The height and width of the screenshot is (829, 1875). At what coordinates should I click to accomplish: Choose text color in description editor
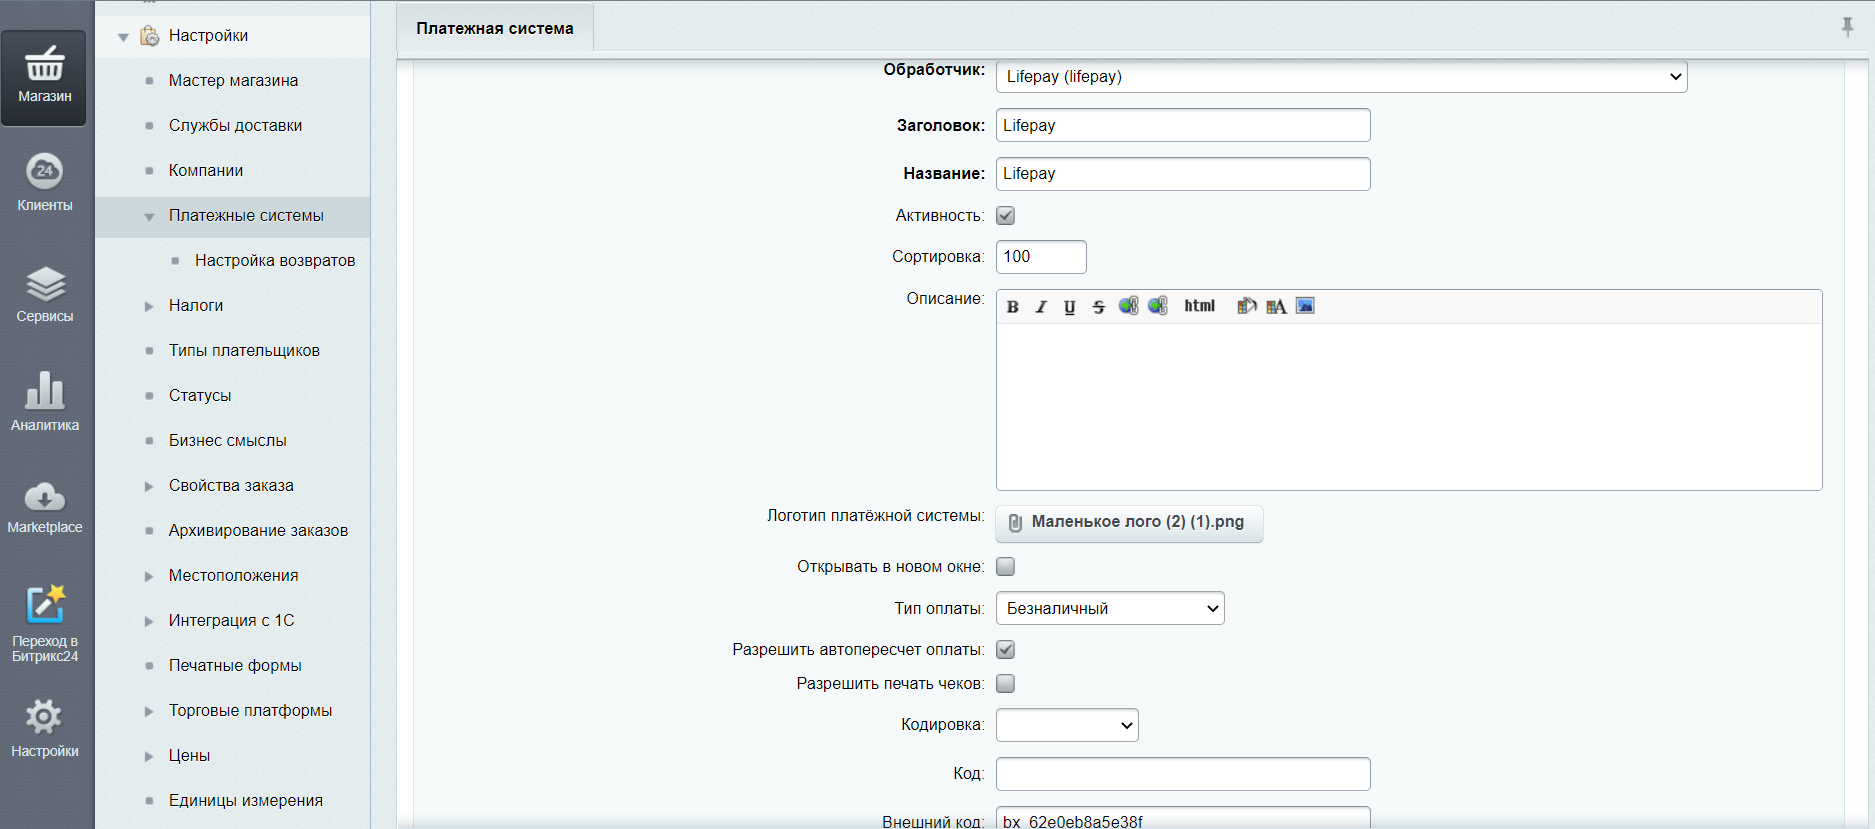[1276, 306]
